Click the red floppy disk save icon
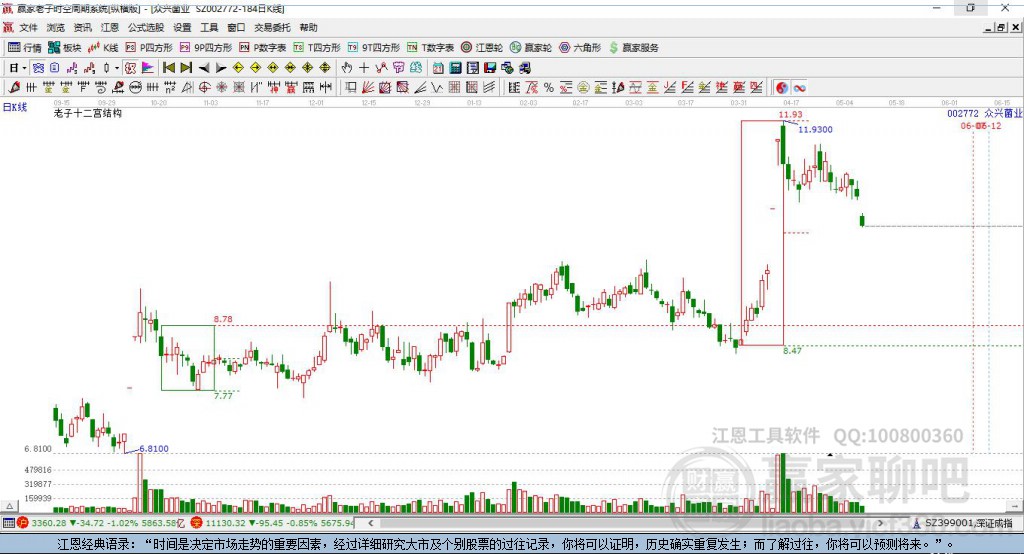Screen dimensions: 1024x554 (x=490, y=68)
